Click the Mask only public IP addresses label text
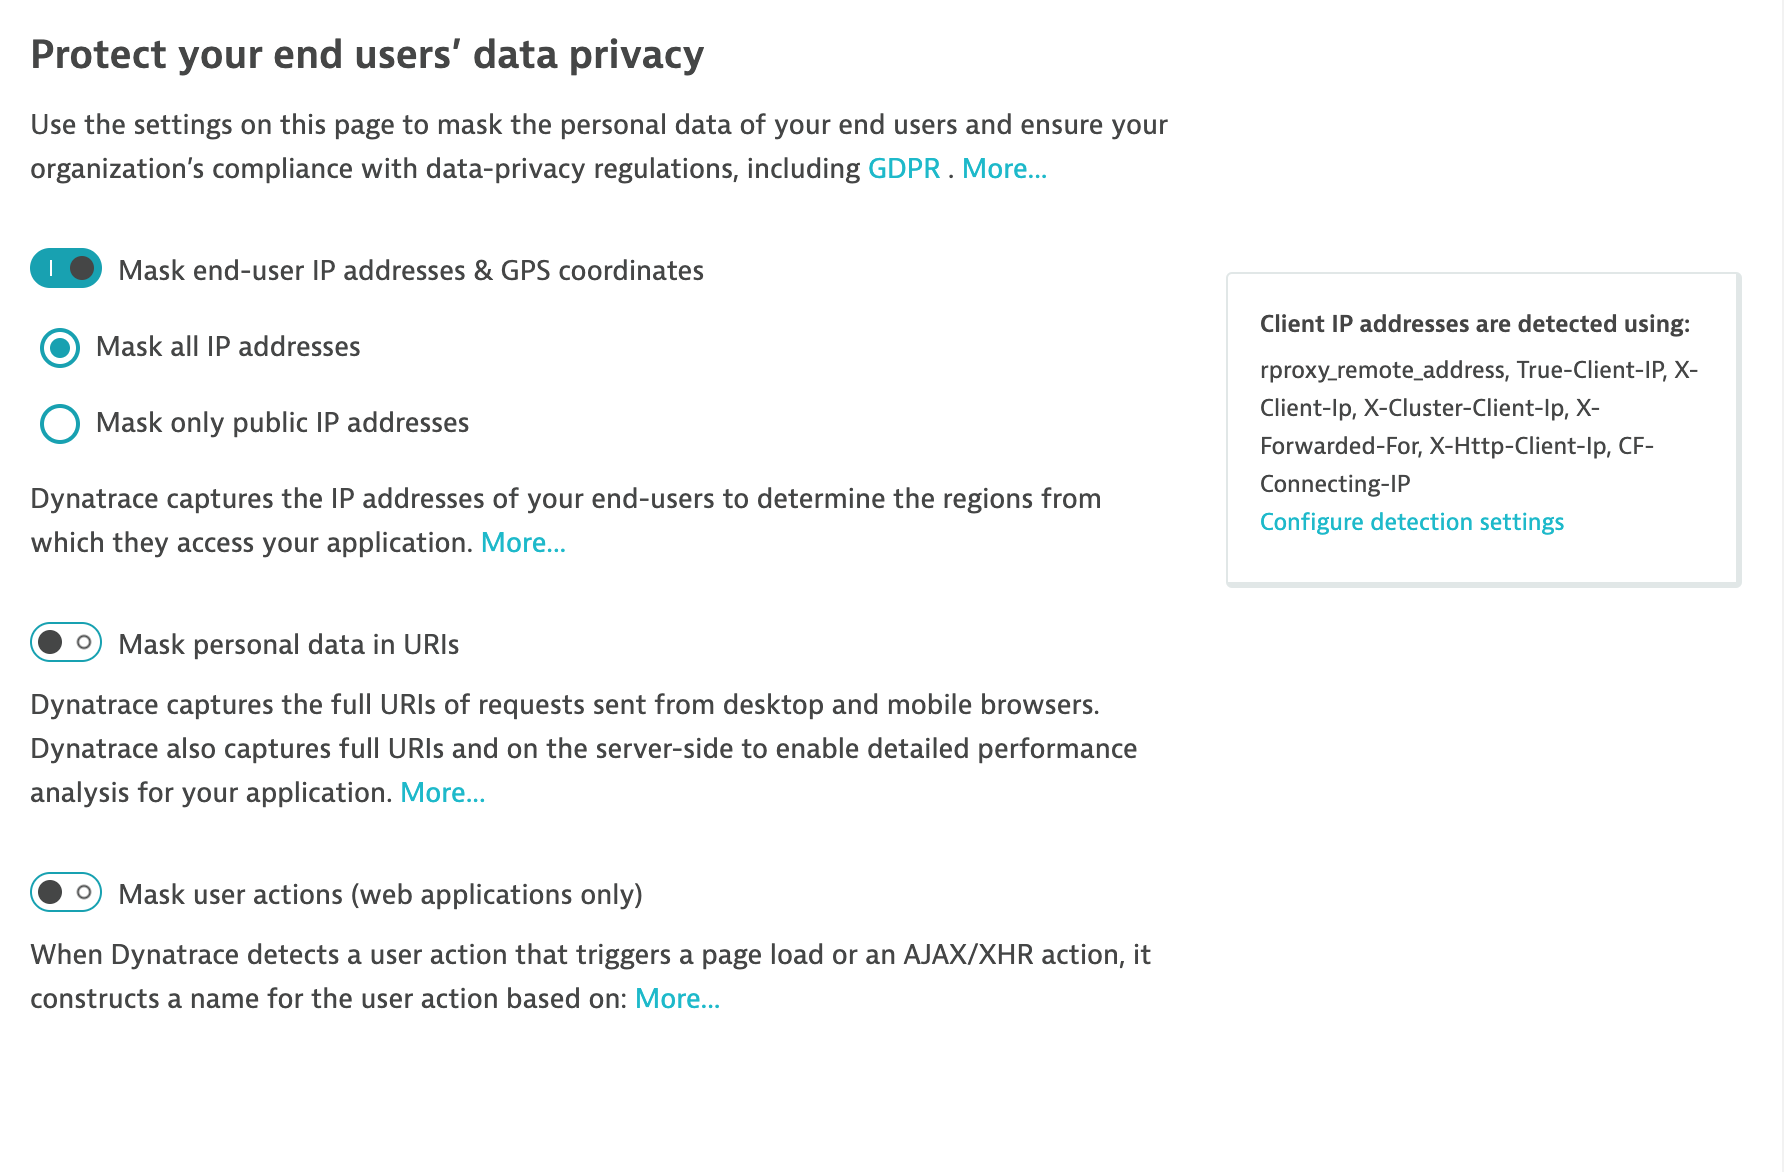Image resolution: width=1784 pixels, height=1172 pixels. pos(282,423)
